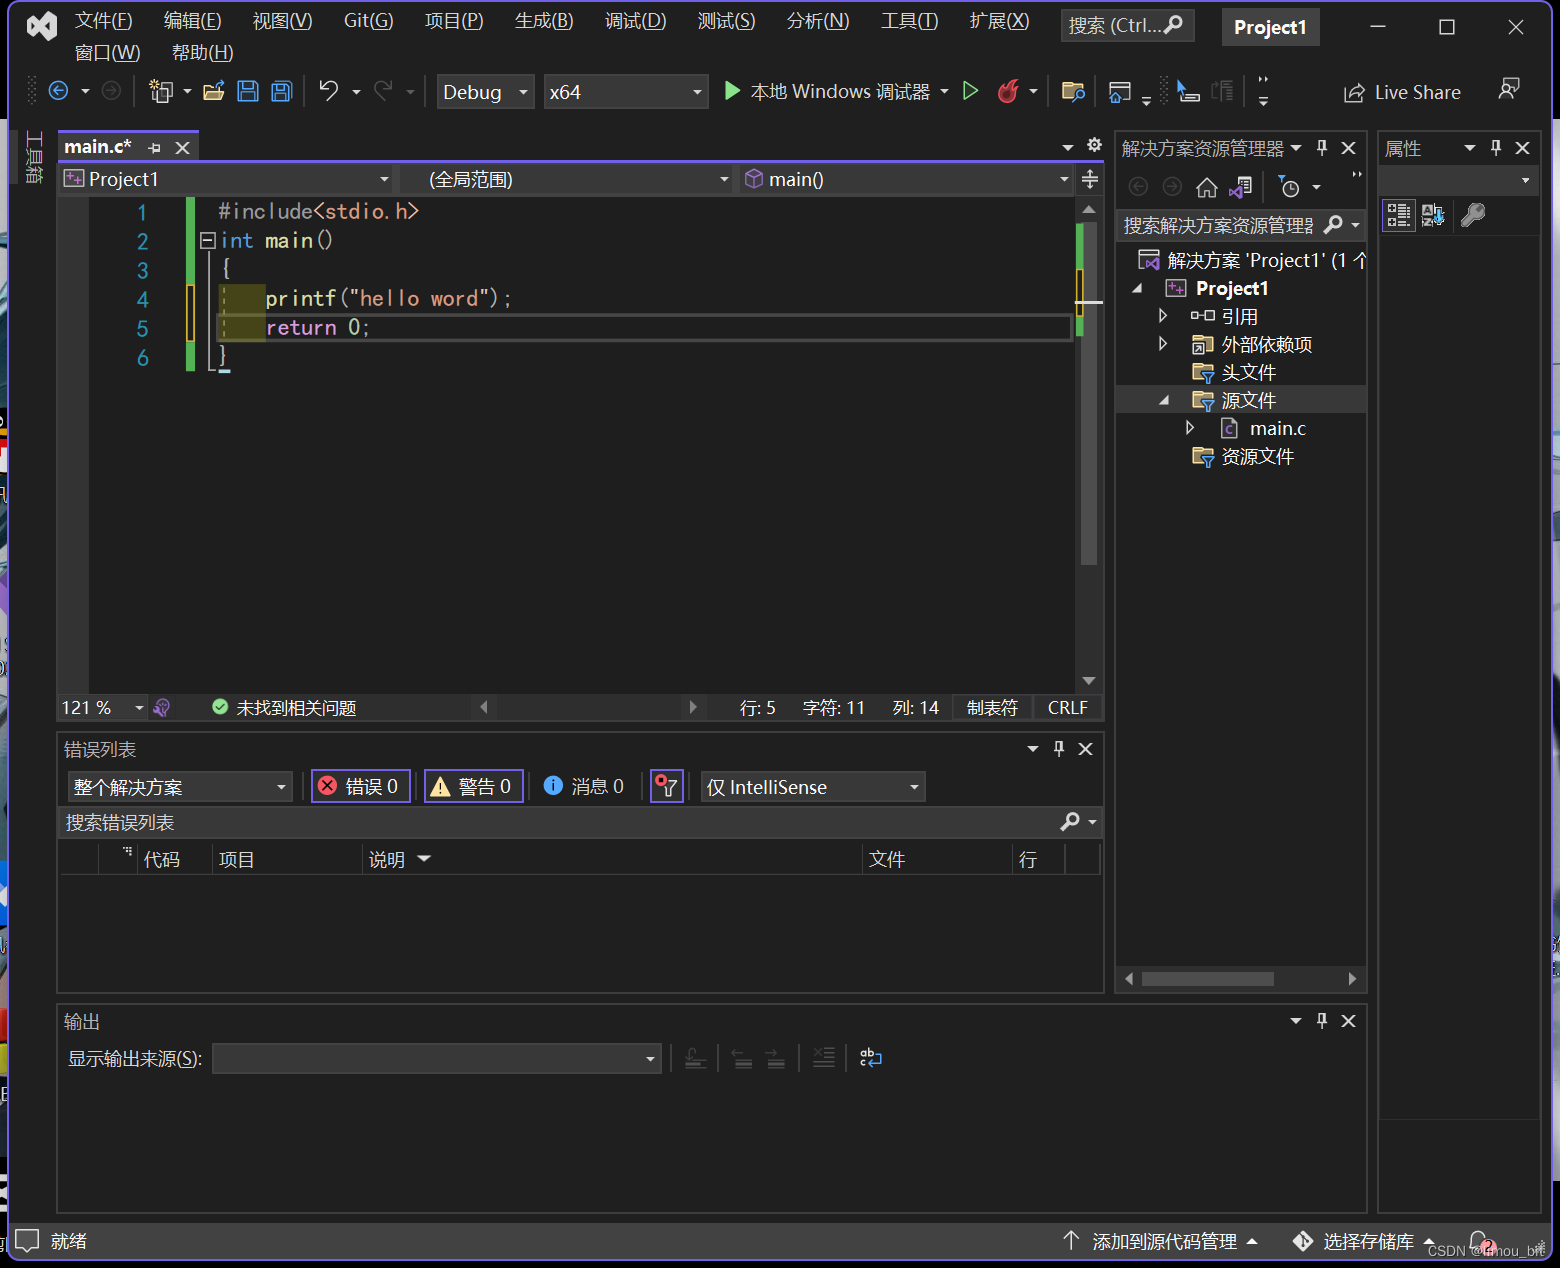Click the Home icon in Solution Explorer

[1207, 188]
